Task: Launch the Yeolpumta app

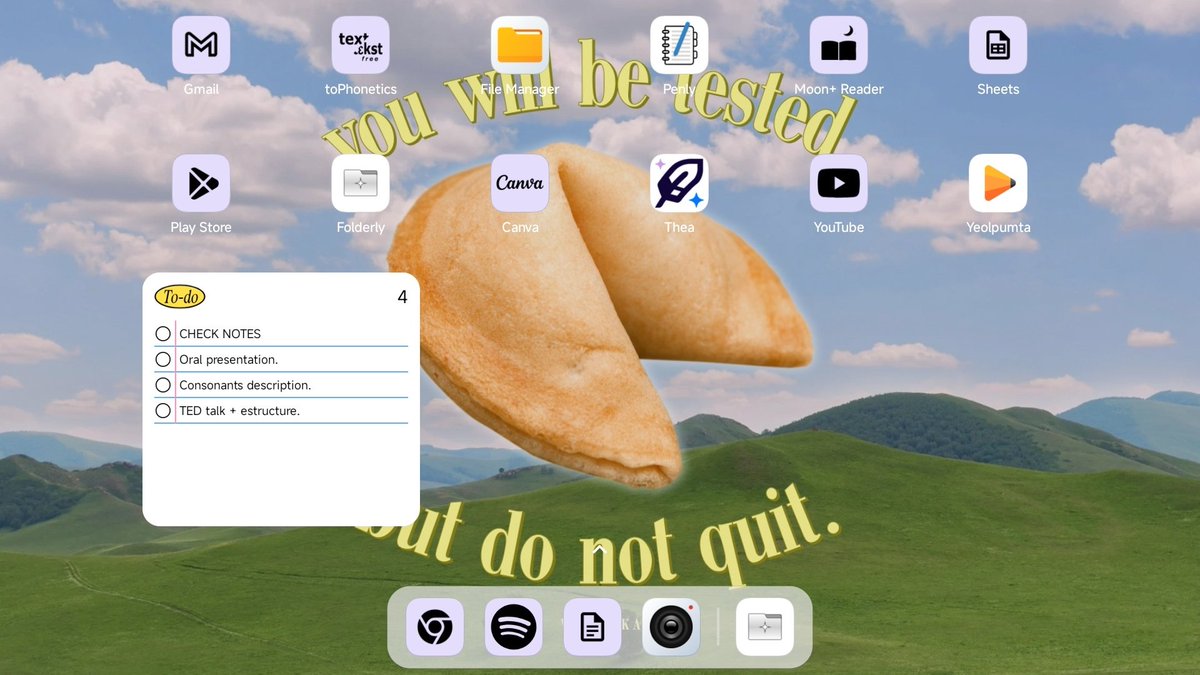Action: coord(998,183)
